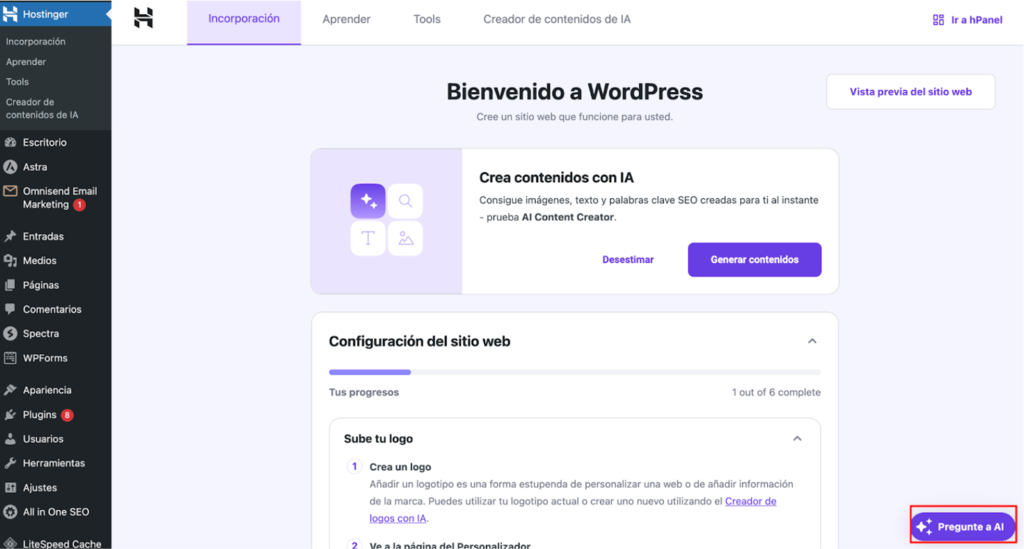Open the Tools tab
The width and height of the screenshot is (1024, 549).
click(427, 20)
